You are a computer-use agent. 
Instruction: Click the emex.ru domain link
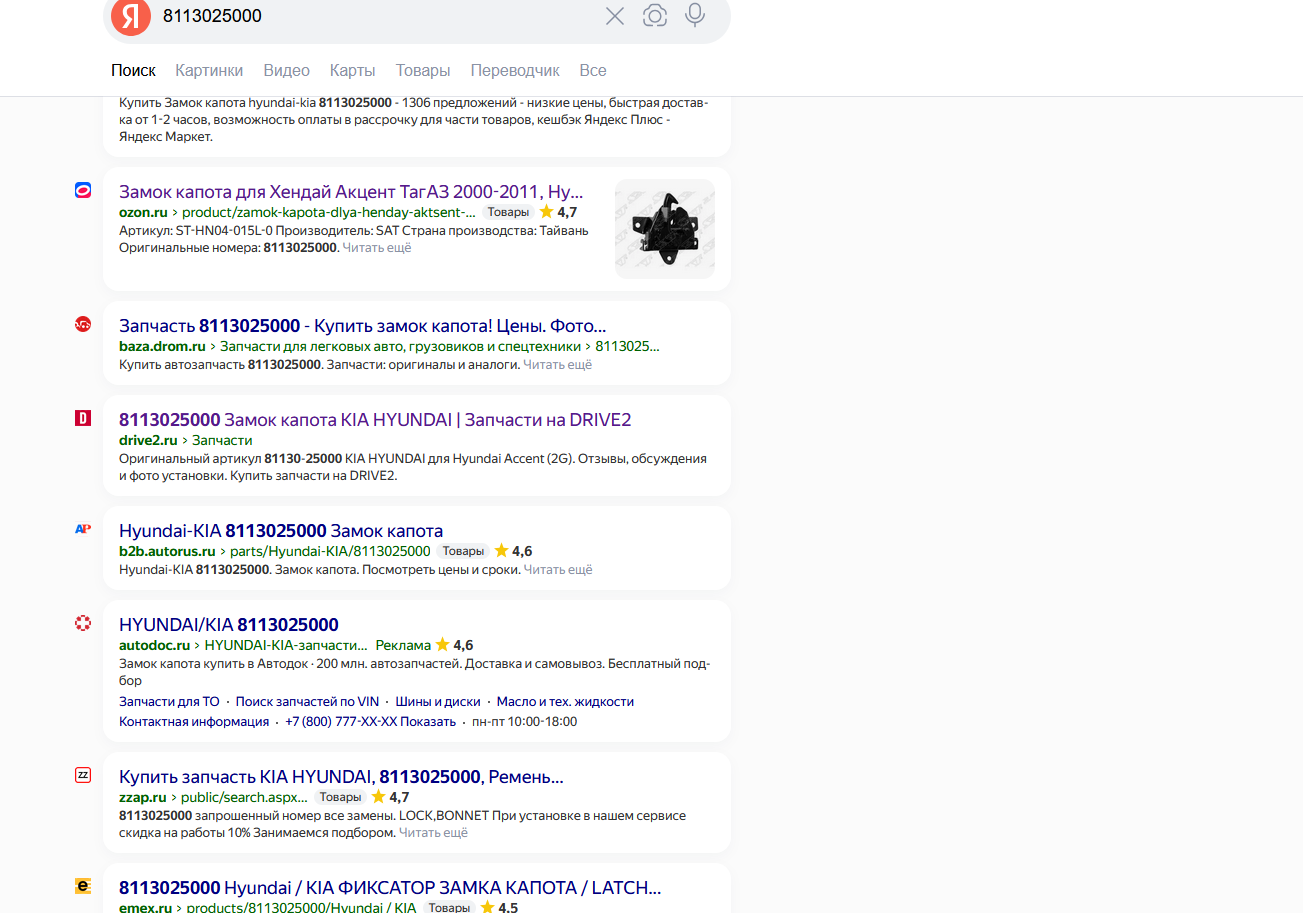point(144,908)
